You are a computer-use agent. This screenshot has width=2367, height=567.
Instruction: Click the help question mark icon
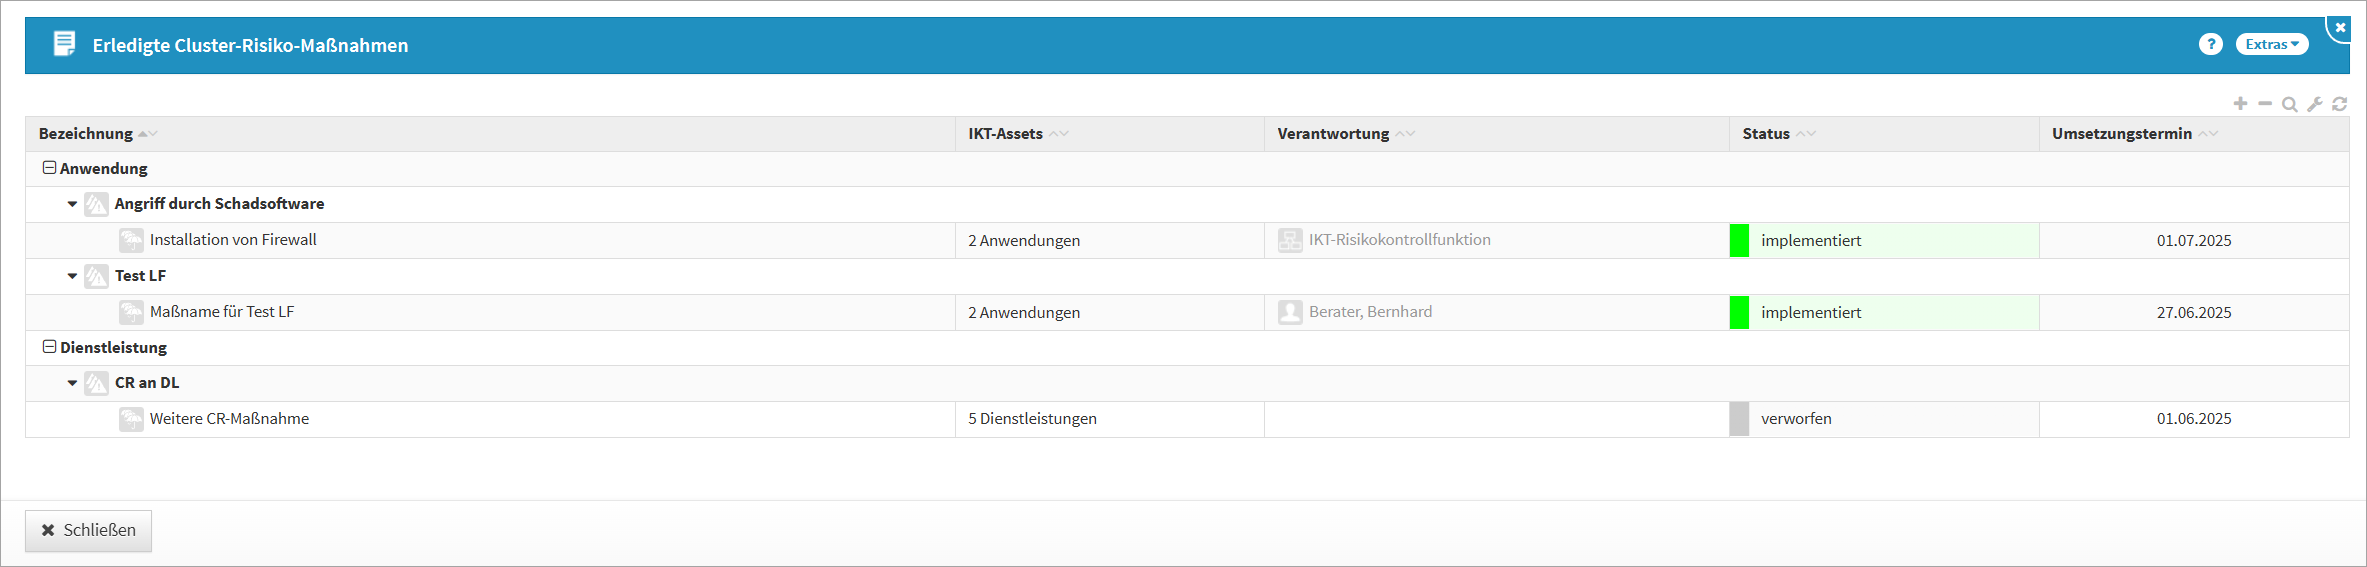click(2210, 44)
